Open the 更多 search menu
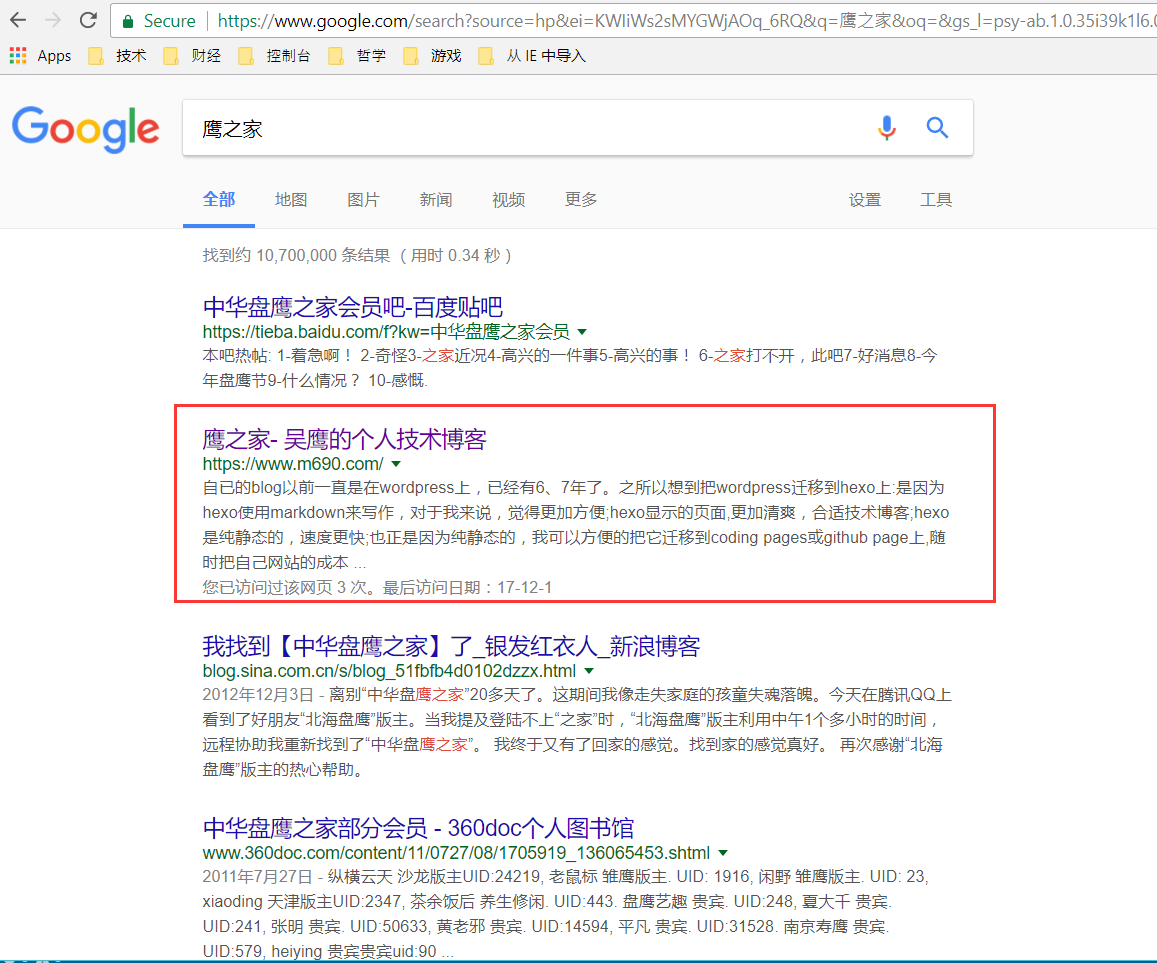Image resolution: width=1157 pixels, height=963 pixels. coord(581,199)
